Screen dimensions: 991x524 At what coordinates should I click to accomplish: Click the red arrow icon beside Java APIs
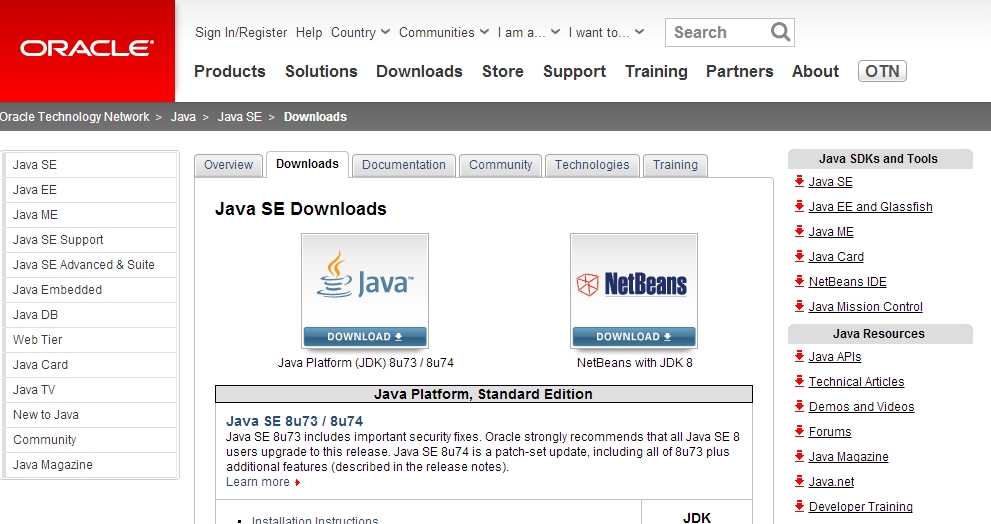799,356
